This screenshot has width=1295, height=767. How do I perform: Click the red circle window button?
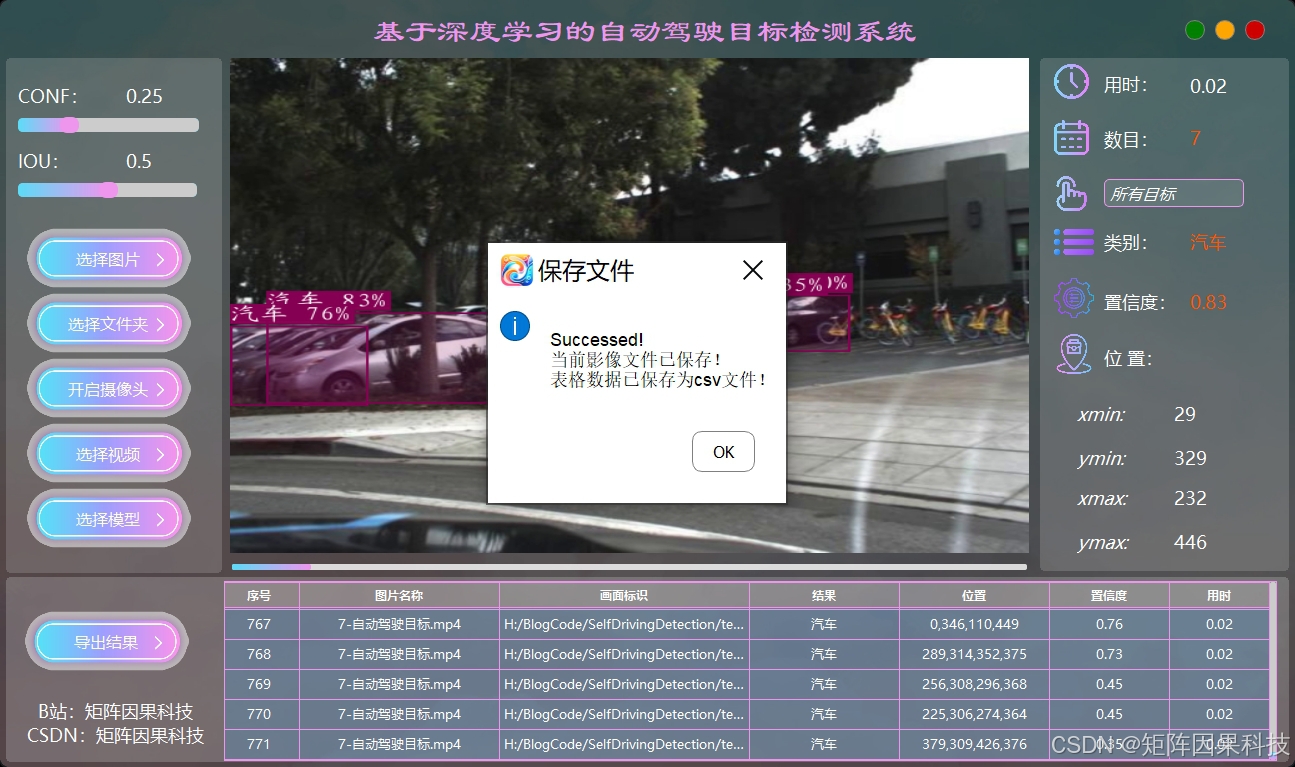pos(1255,30)
